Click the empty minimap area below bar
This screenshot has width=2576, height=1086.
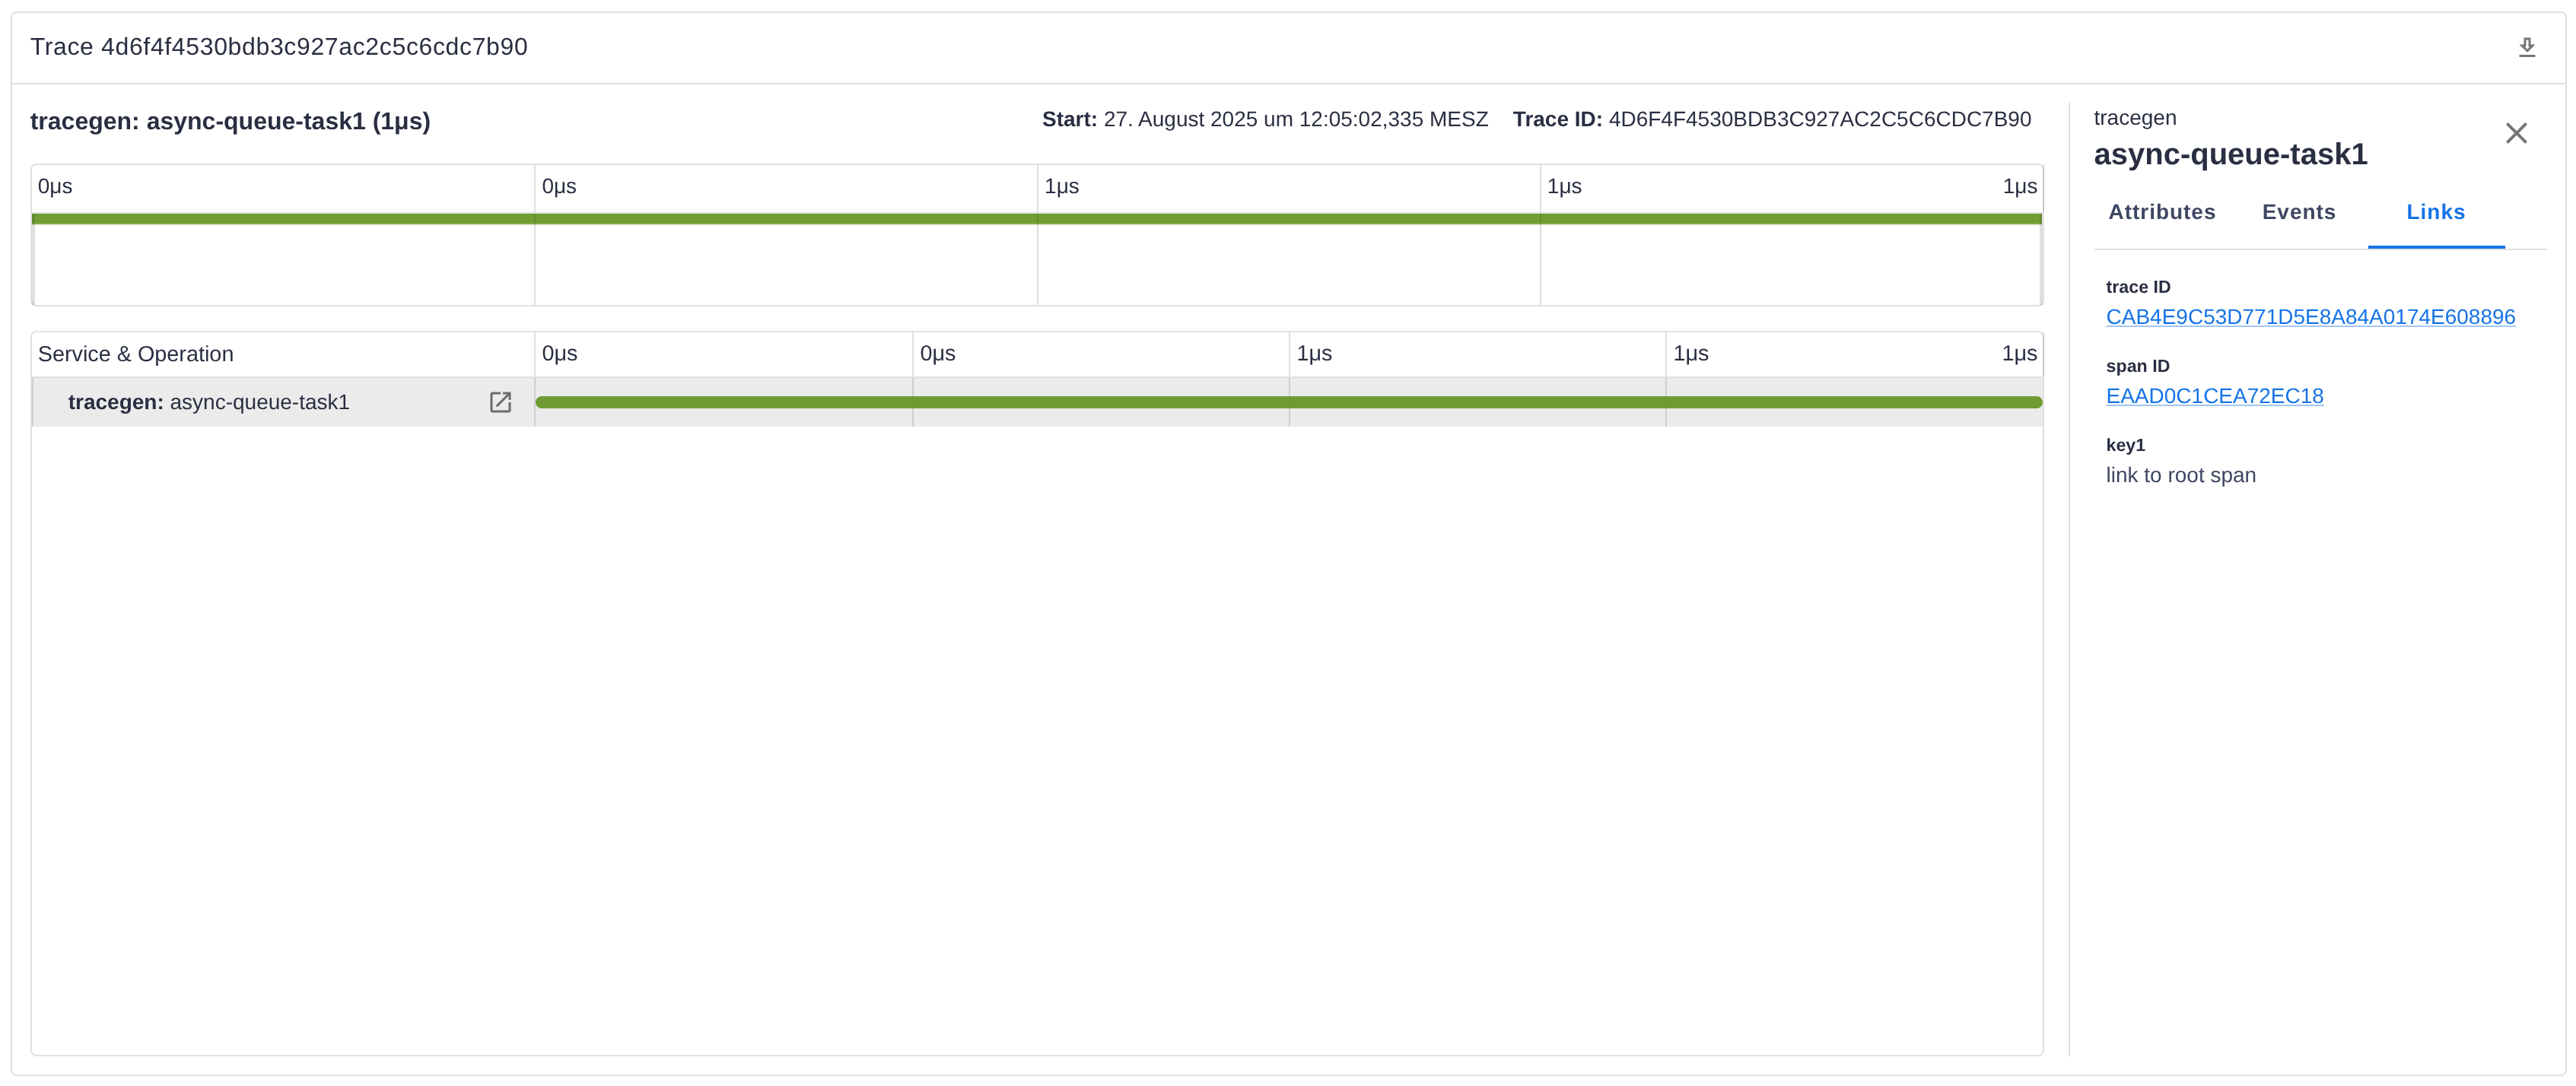coord(786,266)
